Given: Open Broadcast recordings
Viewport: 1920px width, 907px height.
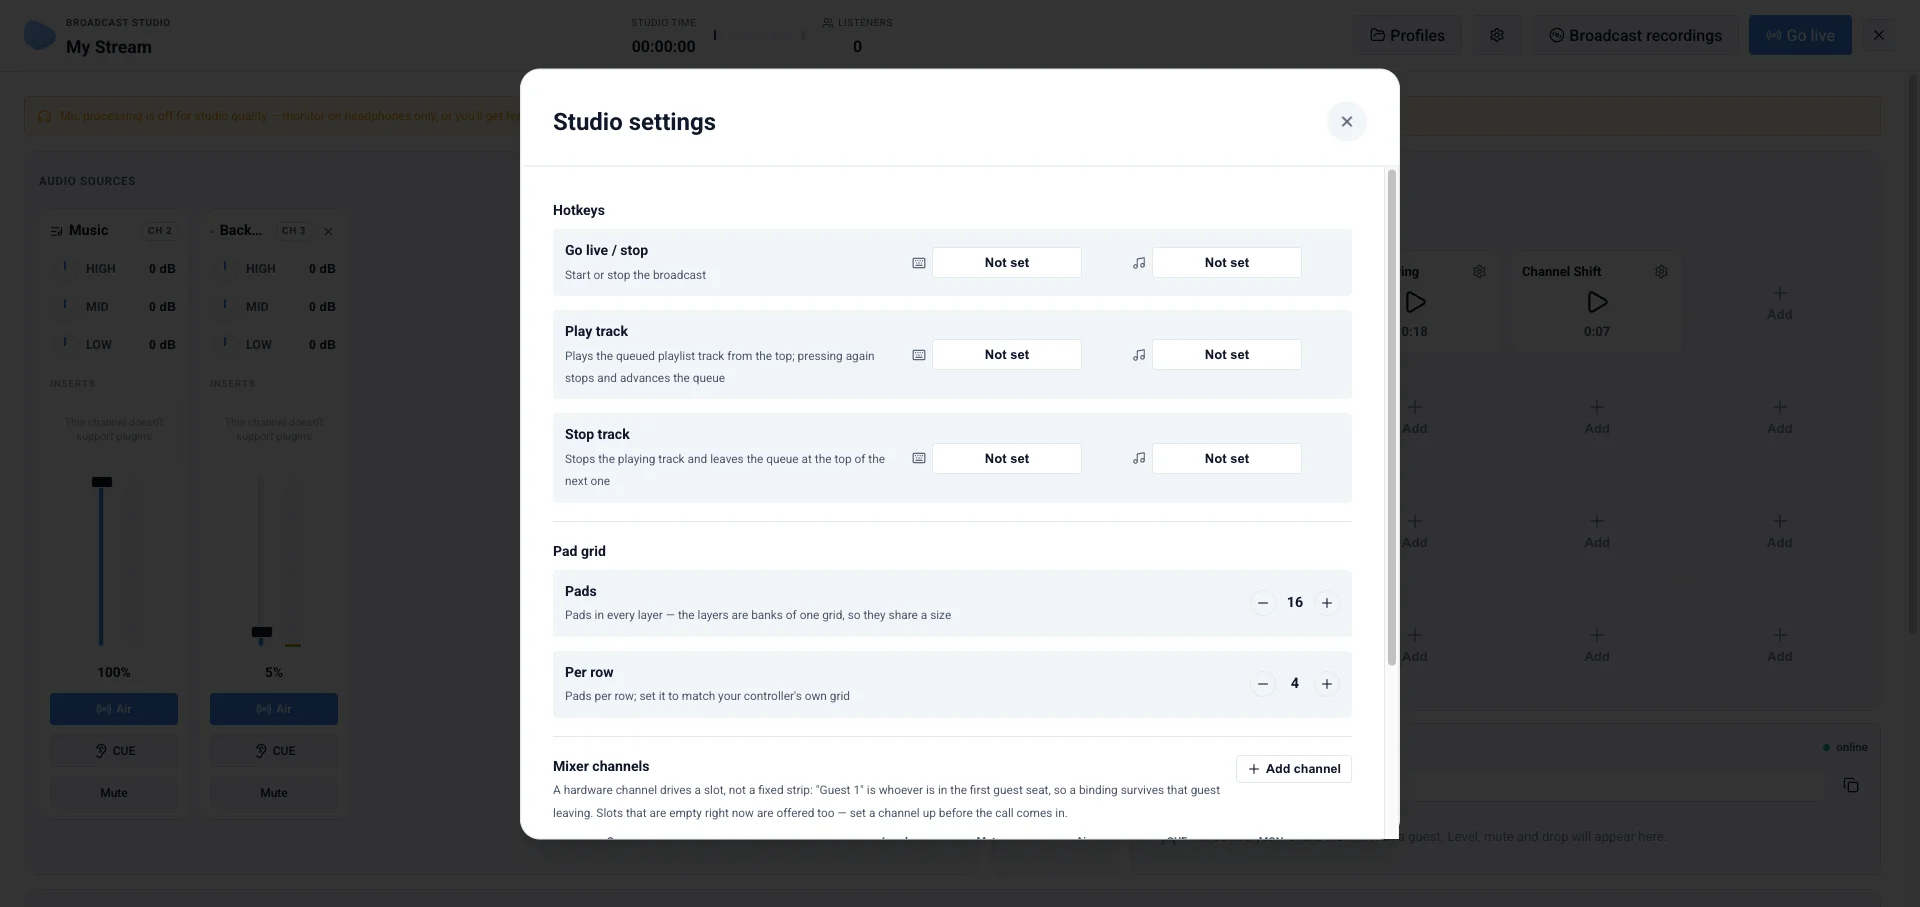Looking at the screenshot, I should [x=1635, y=35].
